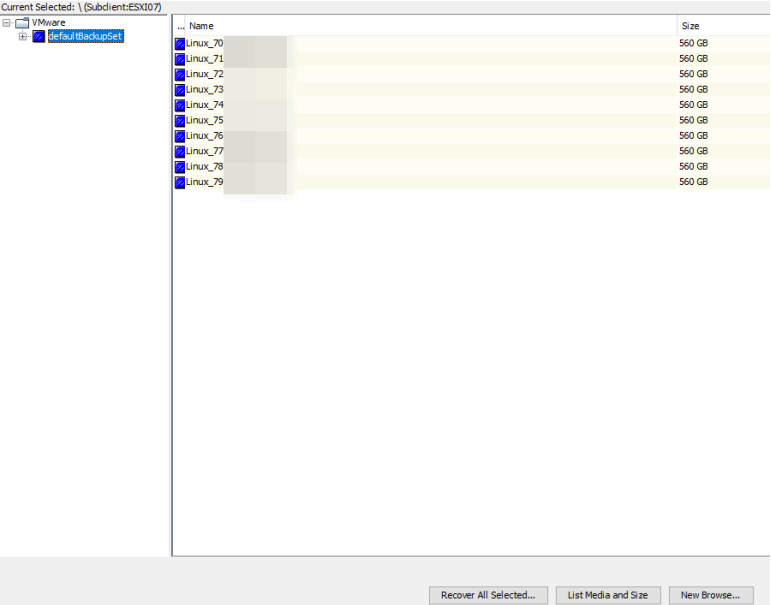This screenshot has width=771, height=605.
Task: Expand the defaultBackupSet node
Action: 23,36
